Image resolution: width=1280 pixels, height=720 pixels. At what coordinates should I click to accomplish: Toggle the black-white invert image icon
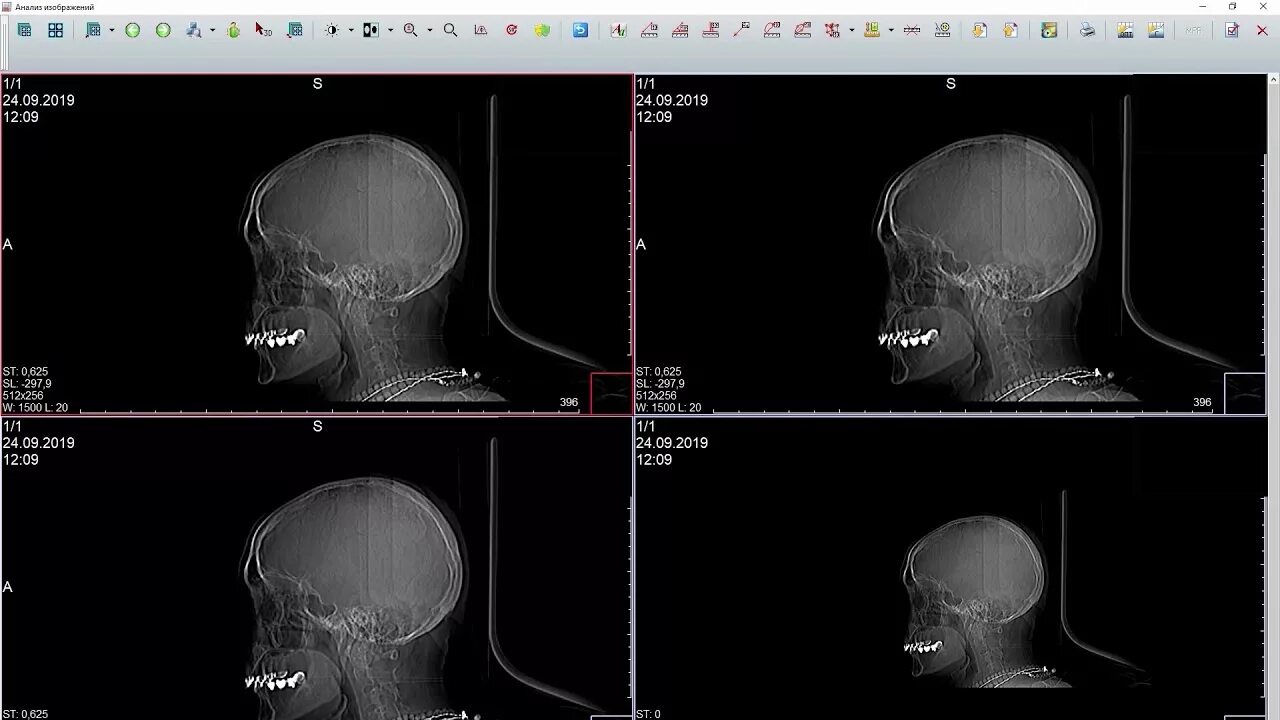click(x=371, y=30)
